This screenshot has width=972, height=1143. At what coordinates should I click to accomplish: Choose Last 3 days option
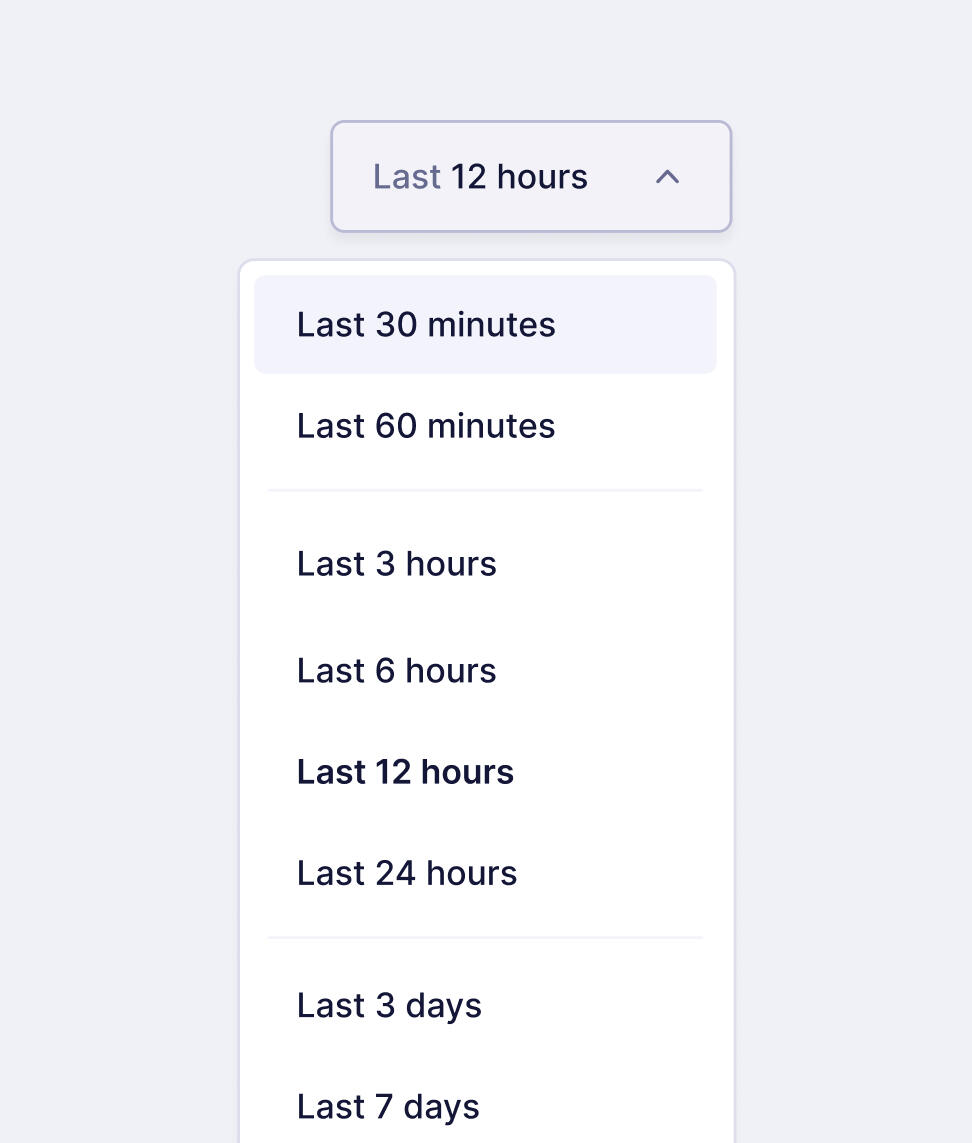coord(485,1006)
